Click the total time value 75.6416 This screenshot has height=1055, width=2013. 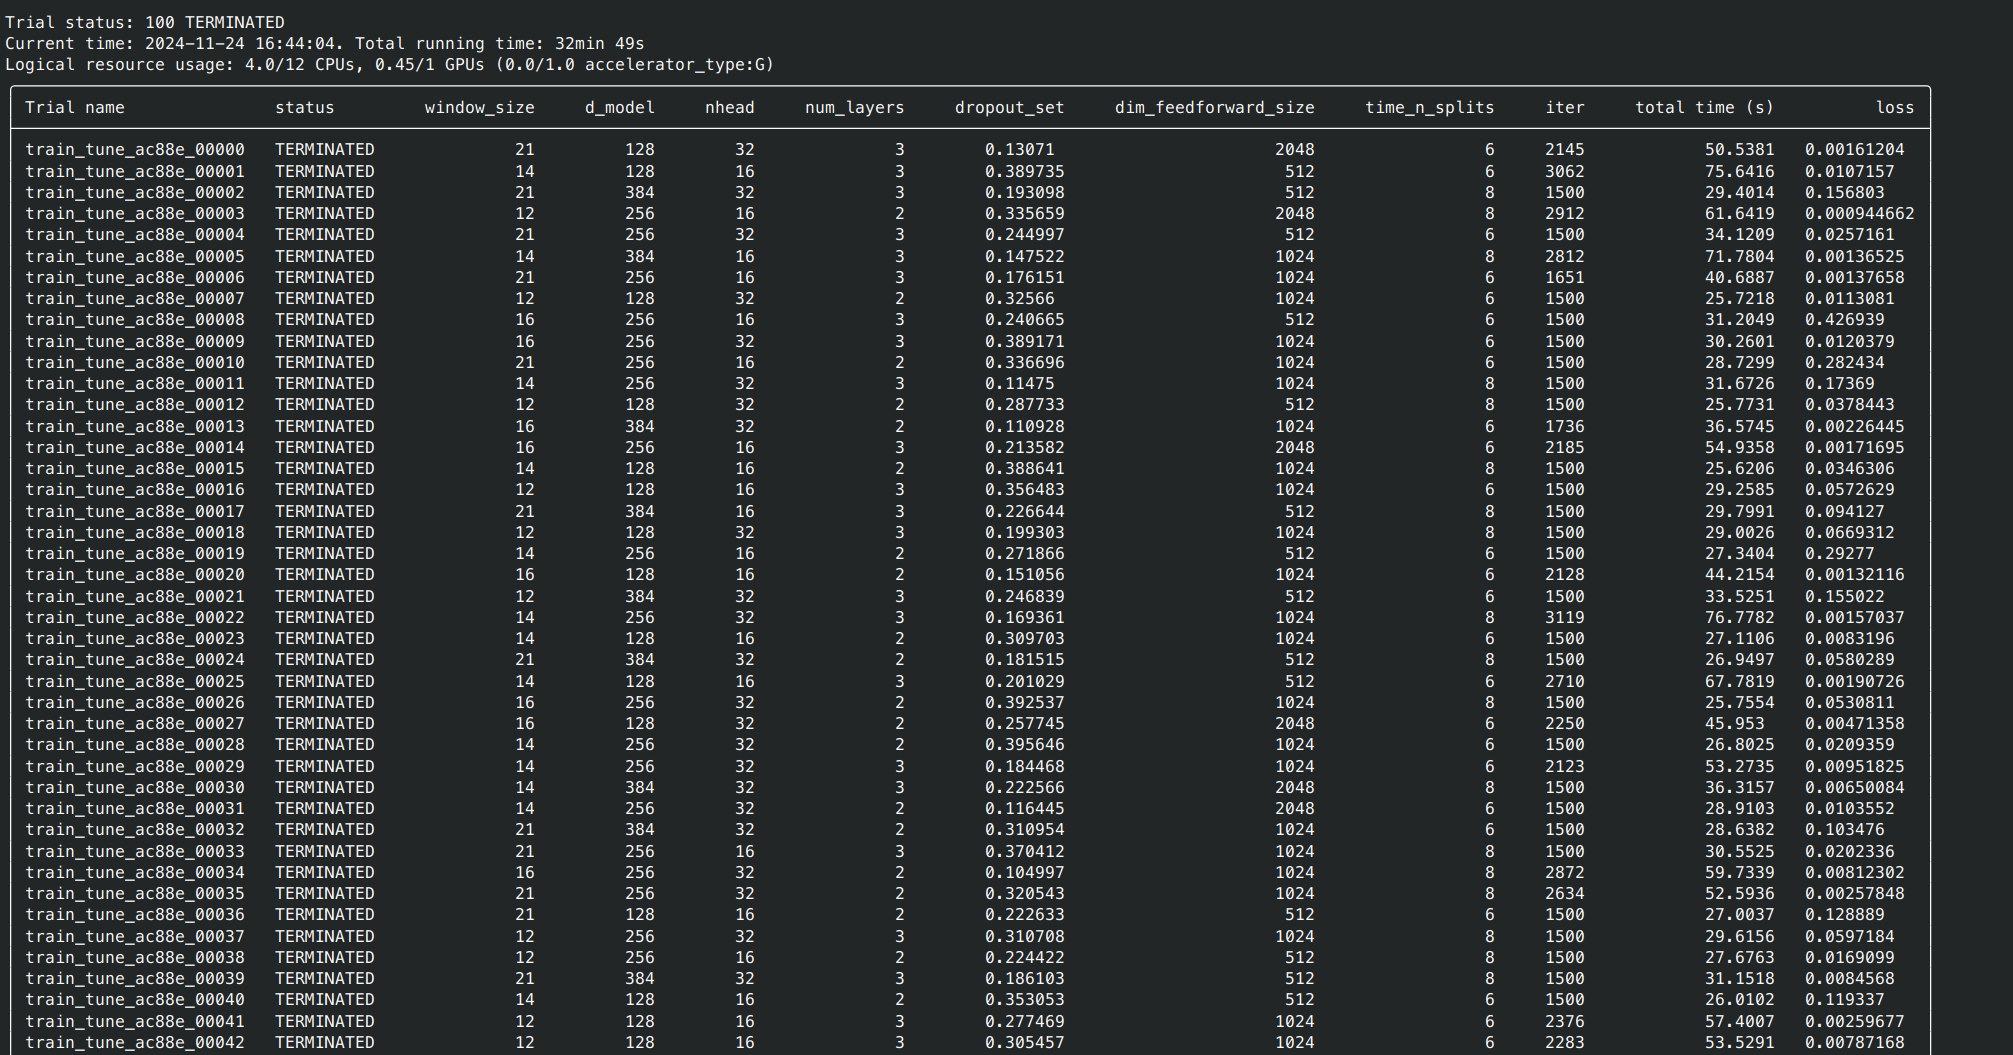point(1739,172)
